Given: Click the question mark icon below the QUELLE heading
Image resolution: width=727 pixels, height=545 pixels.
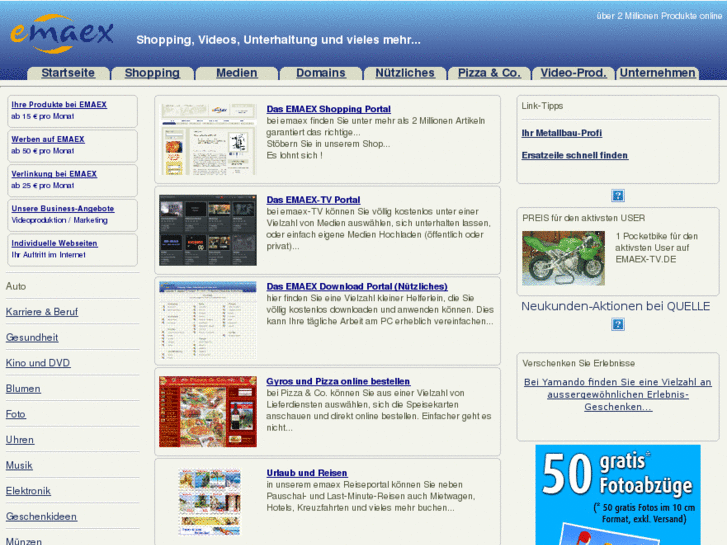Looking at the screenshot, I should (618, 324).
